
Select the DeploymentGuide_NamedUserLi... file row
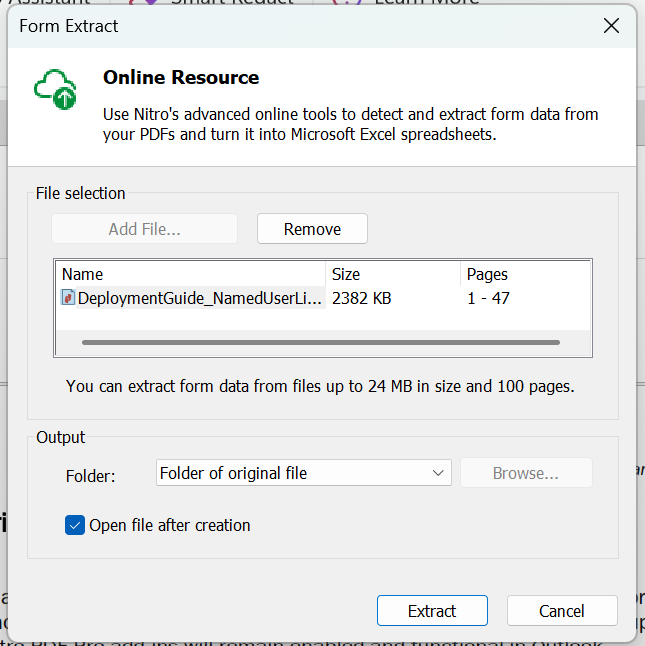point(323,298)
